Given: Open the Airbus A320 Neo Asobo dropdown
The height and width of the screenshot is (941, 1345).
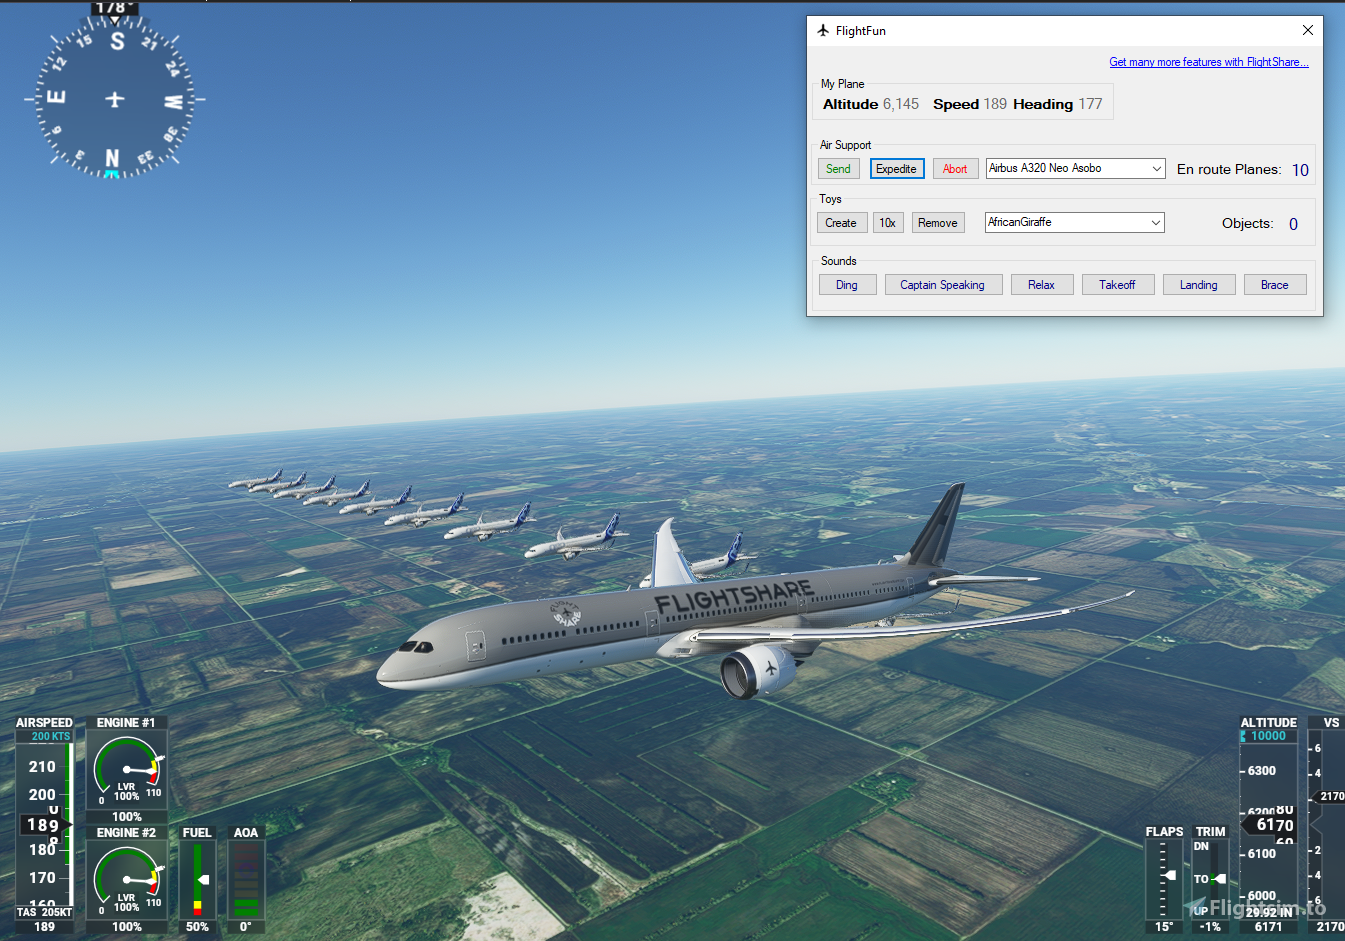Looking at the screenshot, I should [1075, 169].
